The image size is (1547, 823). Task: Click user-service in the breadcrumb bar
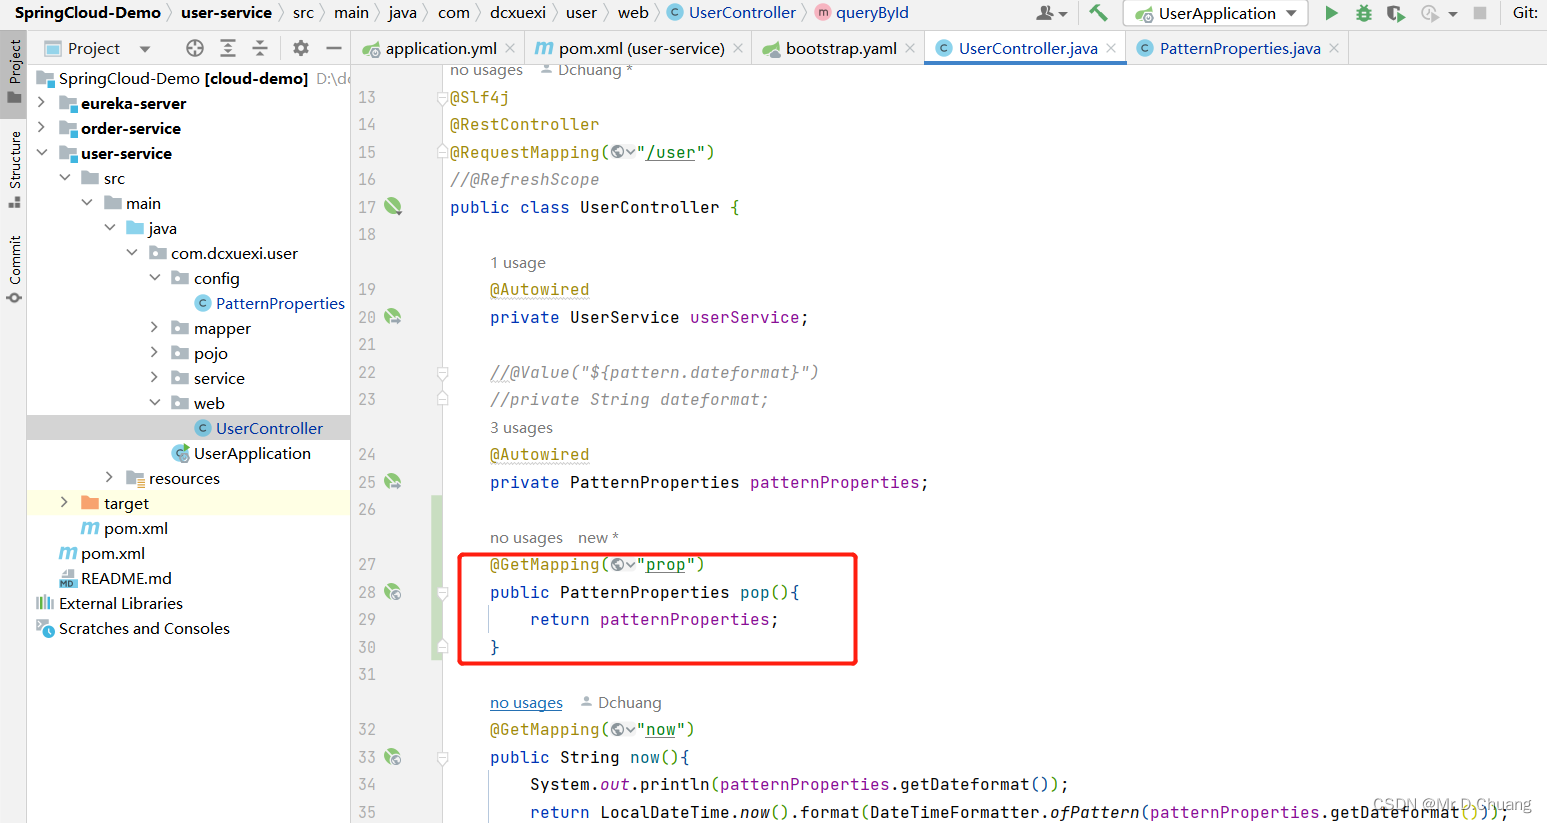click(x=226, y=13)
